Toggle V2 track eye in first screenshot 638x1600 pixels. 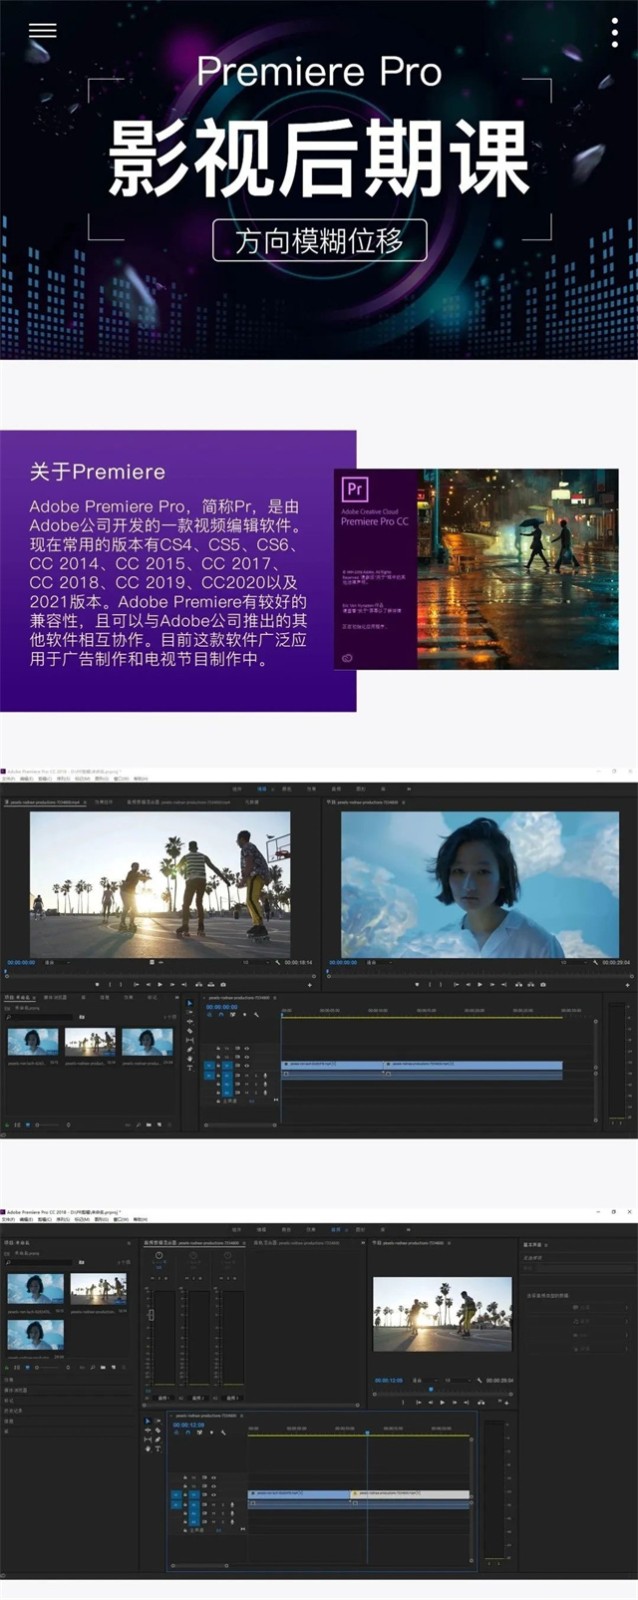coord(246,1056)
